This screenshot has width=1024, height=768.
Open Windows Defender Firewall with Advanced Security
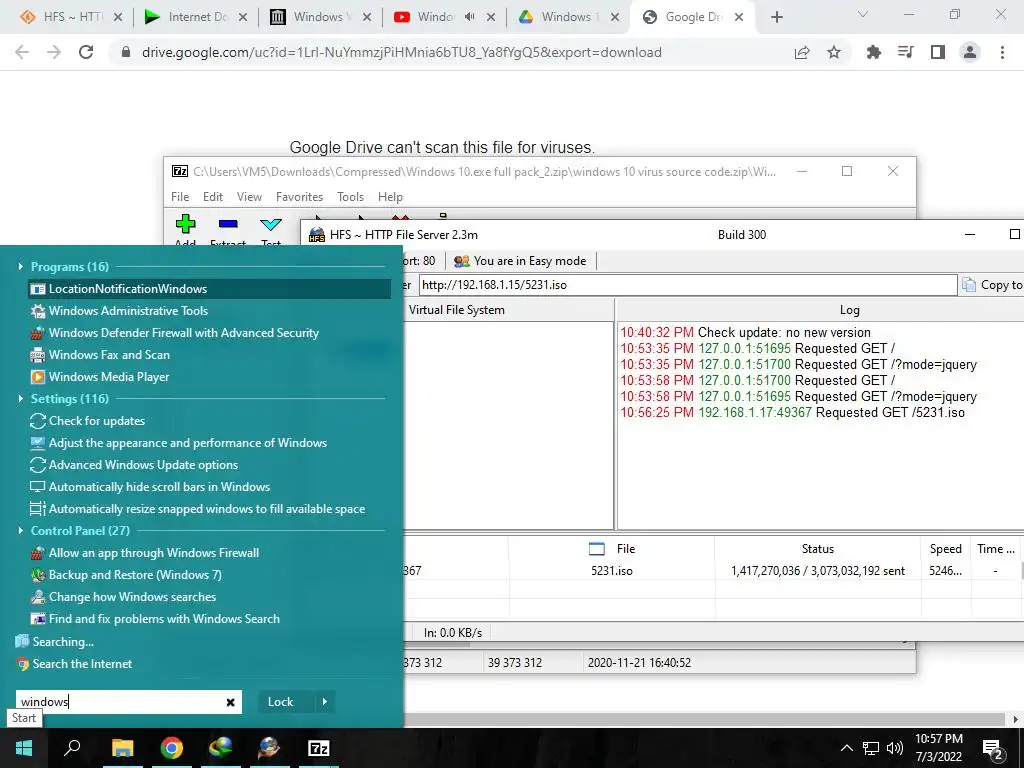tap(174, 332)
